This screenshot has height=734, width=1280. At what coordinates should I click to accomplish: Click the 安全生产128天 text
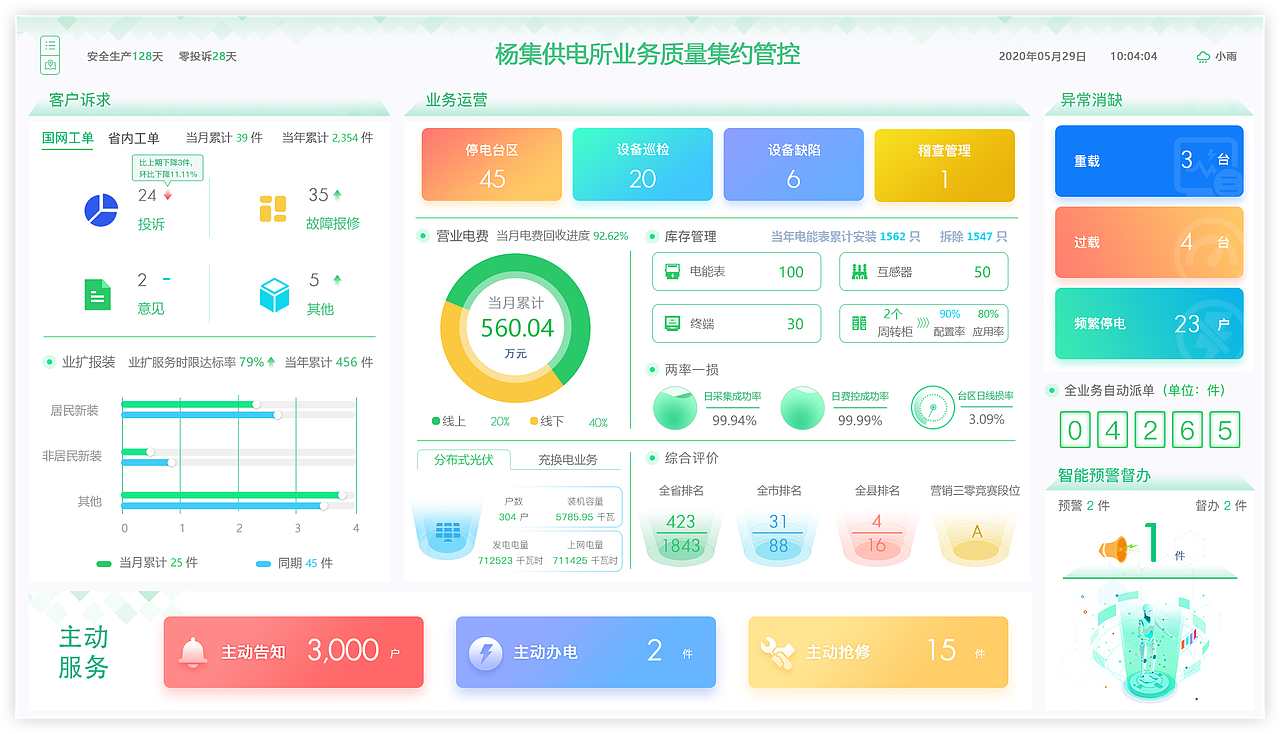coord(125,57)
